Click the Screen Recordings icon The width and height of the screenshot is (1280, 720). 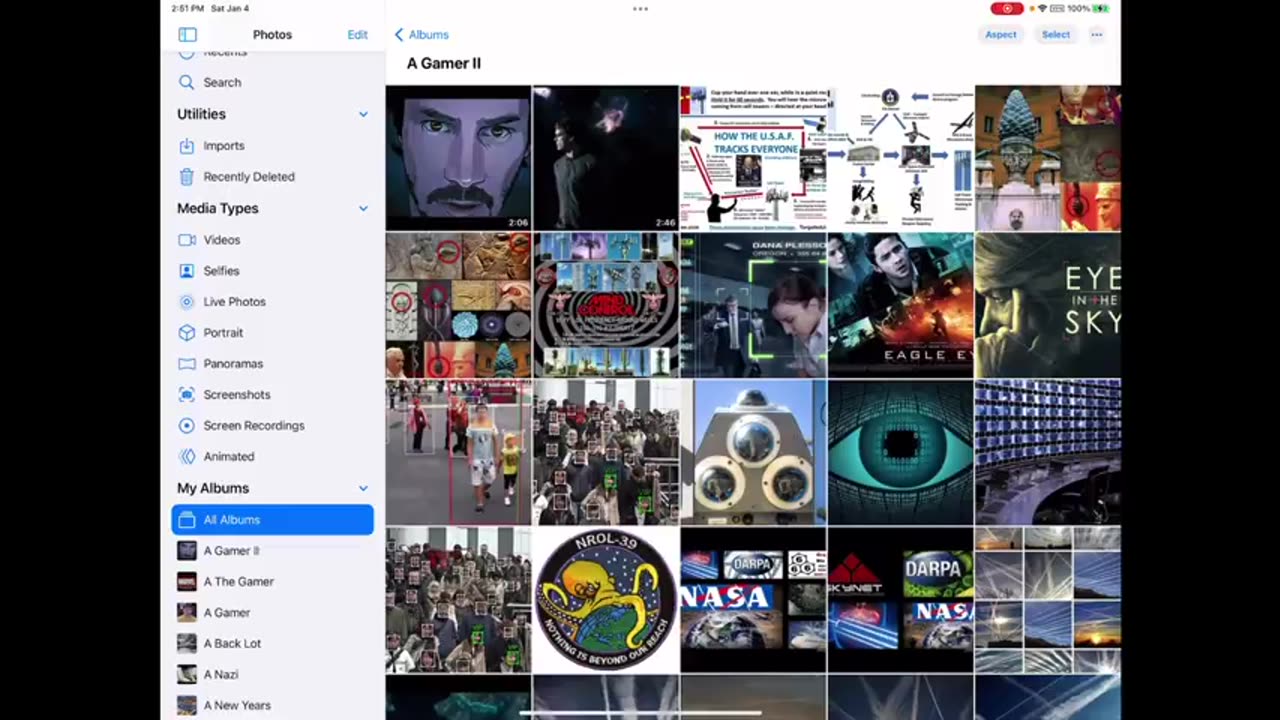pyautogui.click(x=186, y=425)
